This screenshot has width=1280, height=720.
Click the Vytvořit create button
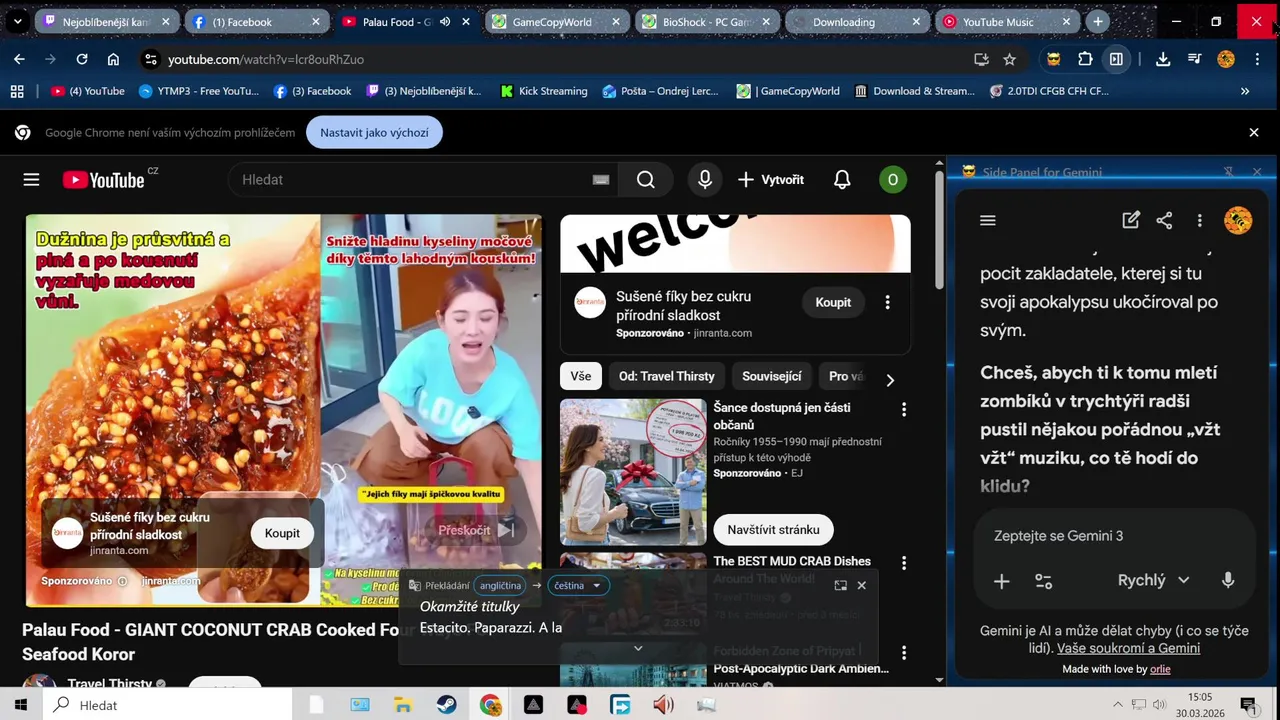[770, 180]
